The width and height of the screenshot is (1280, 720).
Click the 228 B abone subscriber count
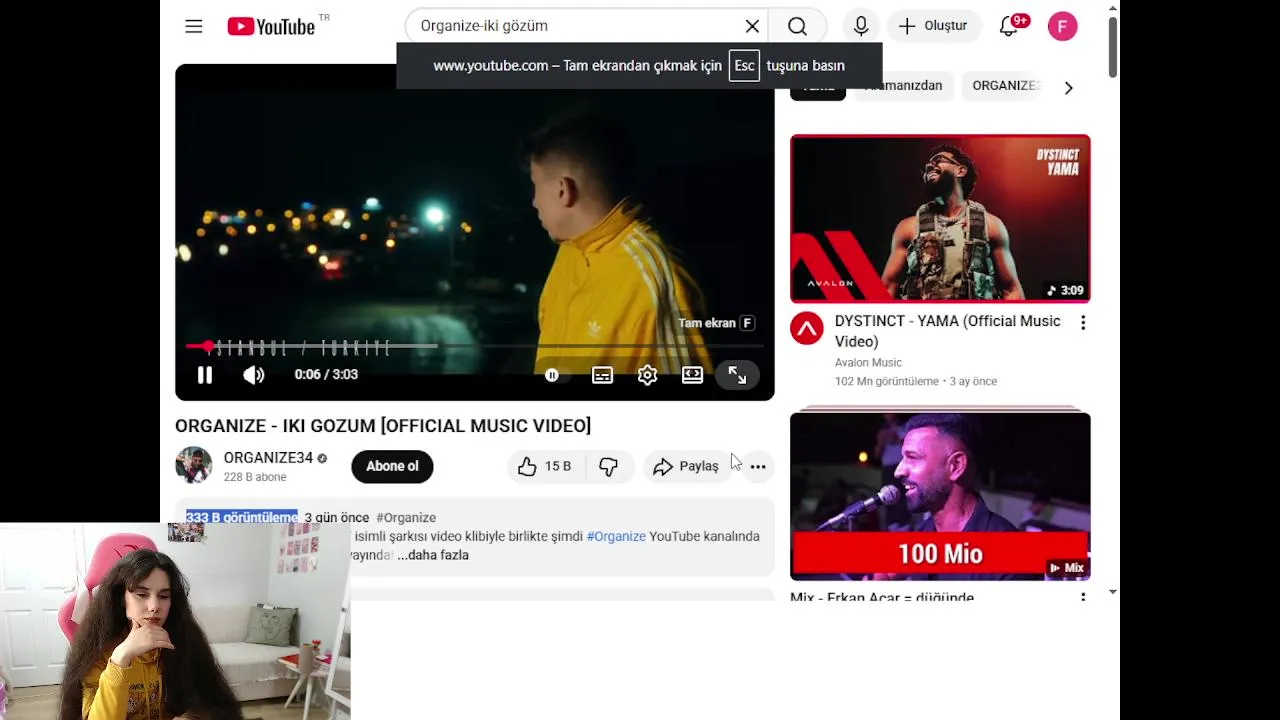pos(255,477)
